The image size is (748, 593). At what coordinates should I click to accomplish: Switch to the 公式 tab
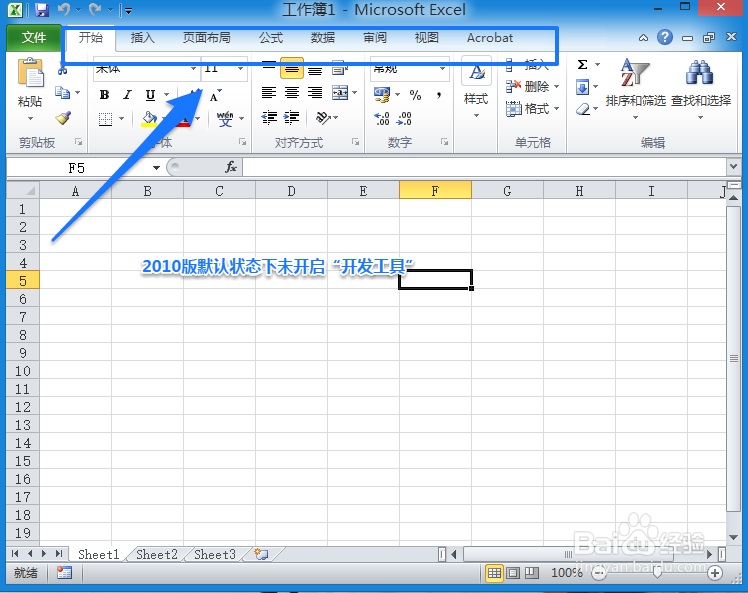click(x=271, y=38)
